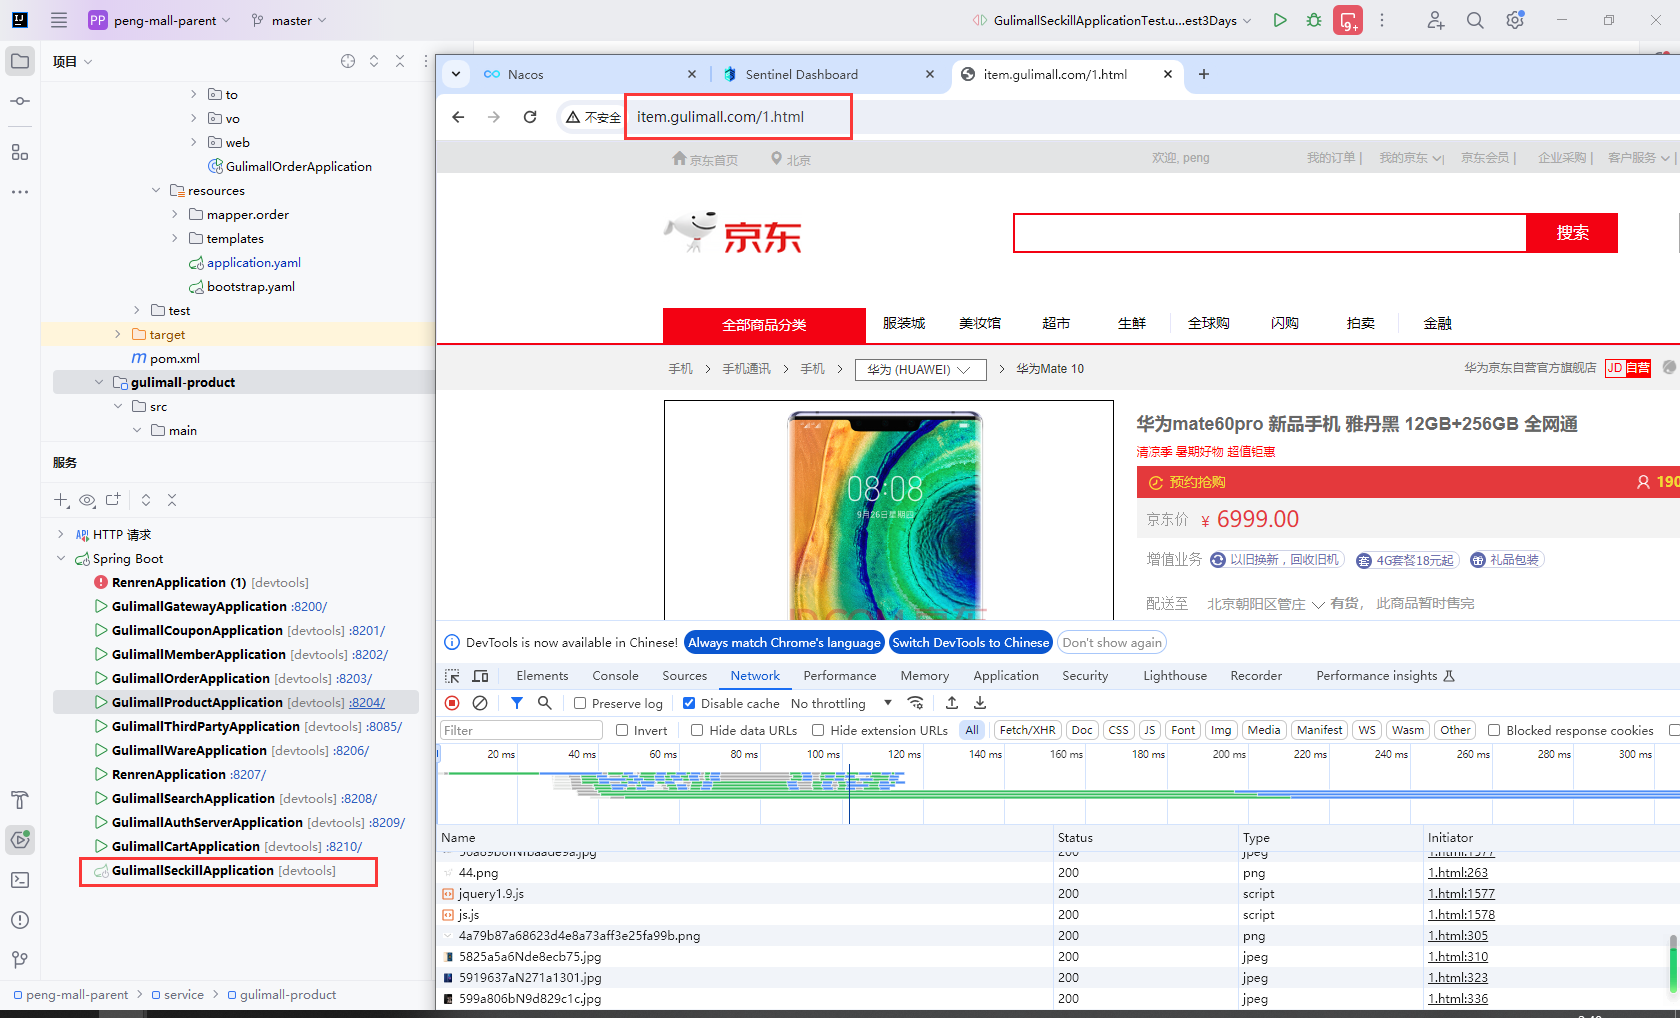Viewport: 1680px width, 1018px height.
Task: Stop recording network log red button
Action: coord(452,703)
